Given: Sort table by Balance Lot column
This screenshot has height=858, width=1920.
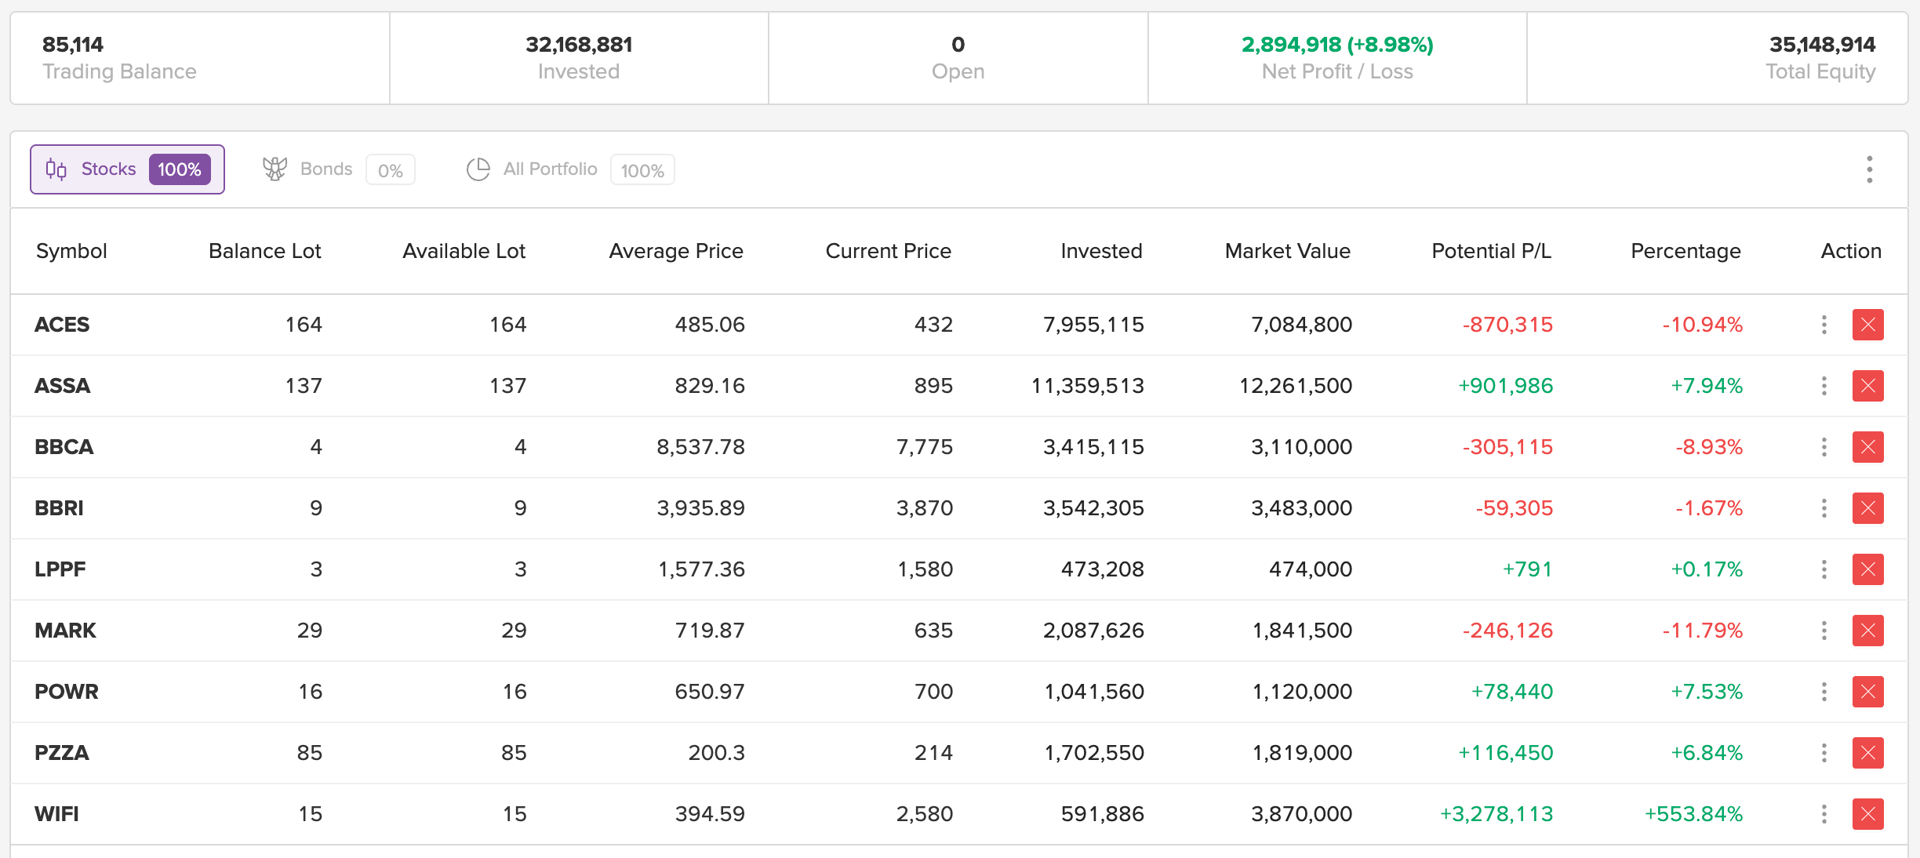Looking at the screenshot, I should tap(265, 251).
